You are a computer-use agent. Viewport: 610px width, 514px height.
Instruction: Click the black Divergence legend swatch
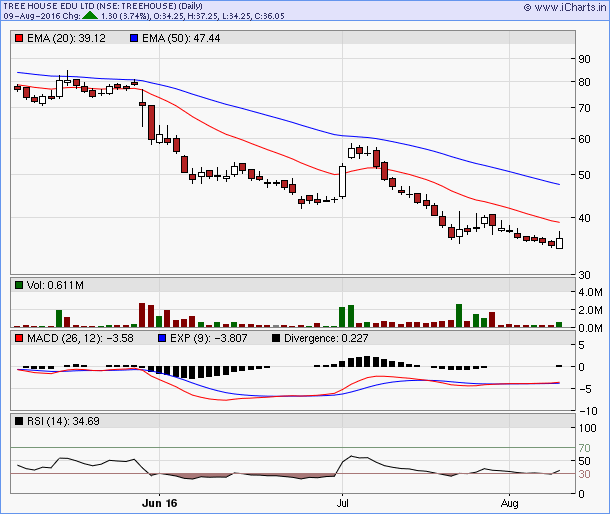coord(276,338)
